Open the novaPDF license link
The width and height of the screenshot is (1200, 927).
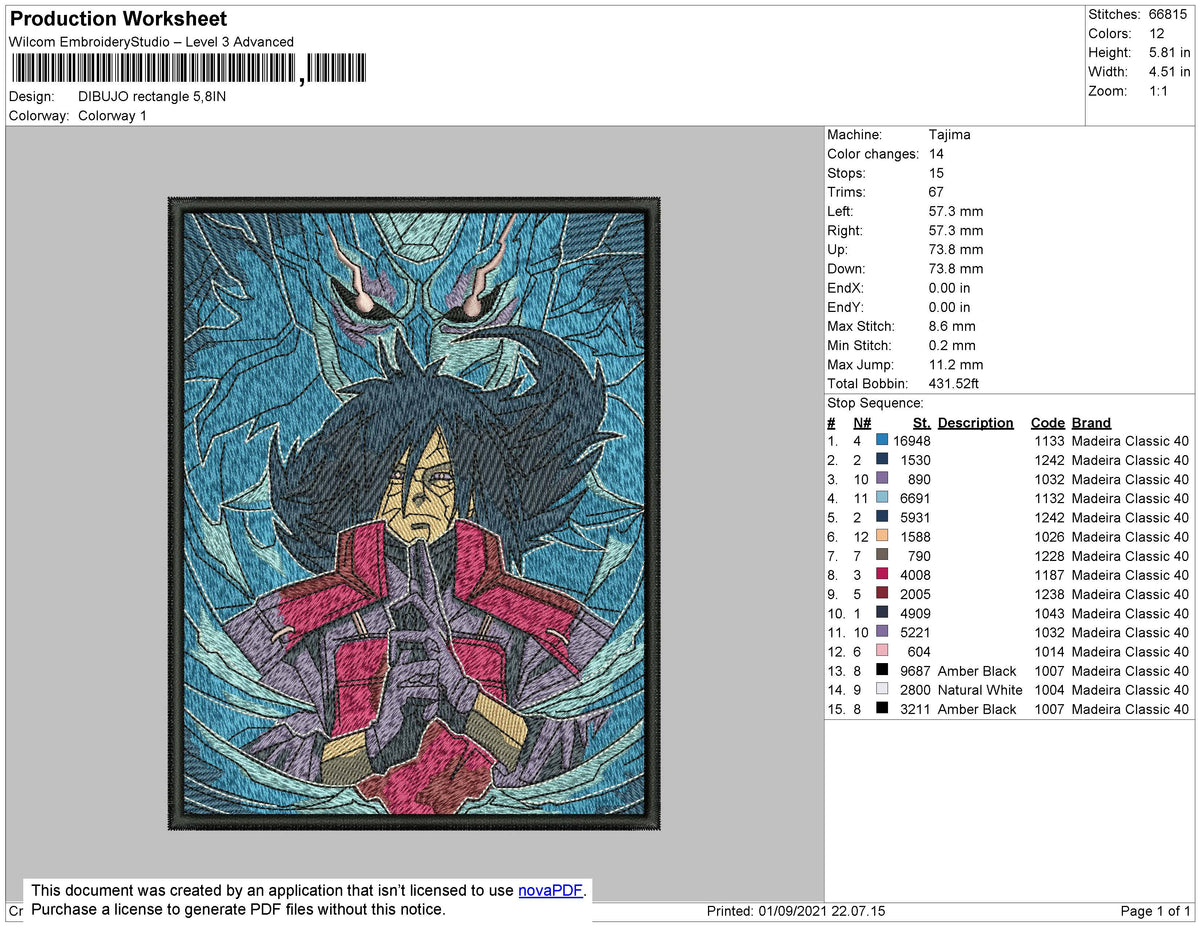click(549, 890)
